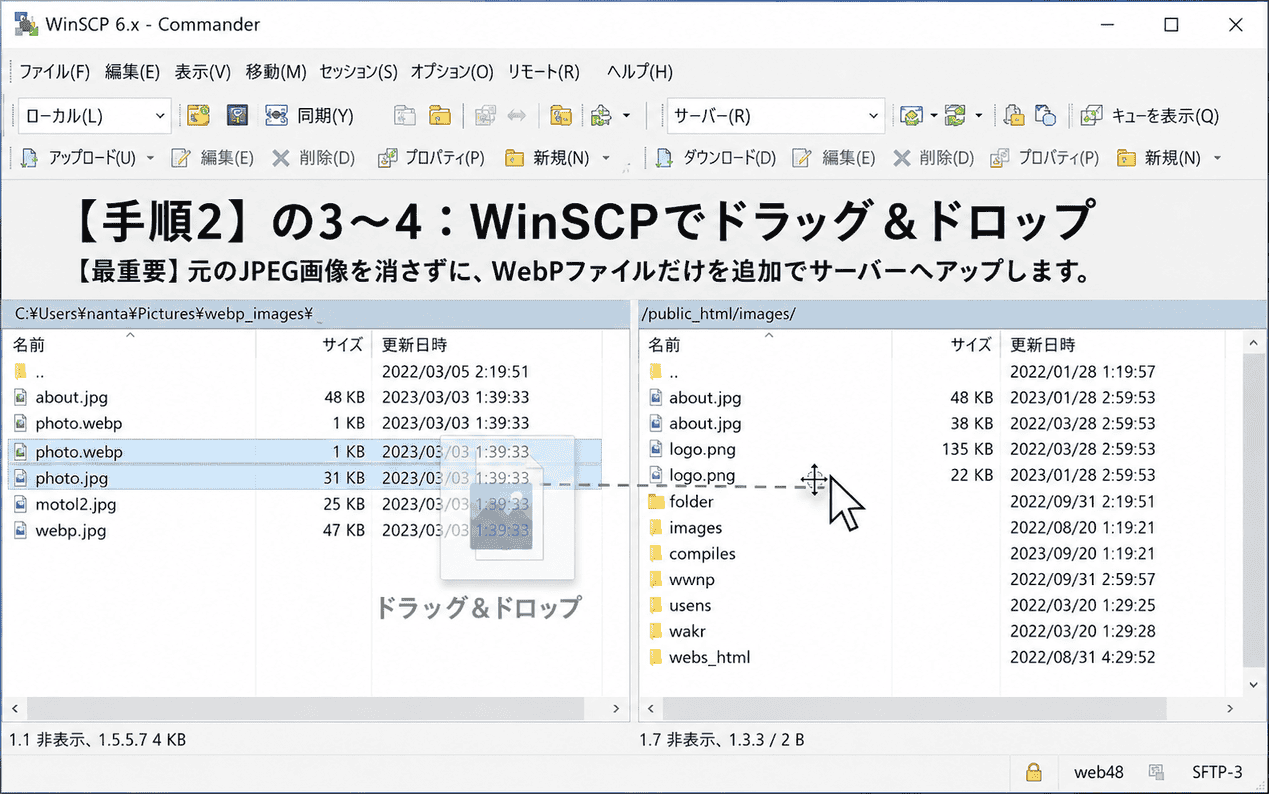The height and width of the screenshot is (794, 1269).
Task: Open the 移動(M) menu
Action: (276, 72)
